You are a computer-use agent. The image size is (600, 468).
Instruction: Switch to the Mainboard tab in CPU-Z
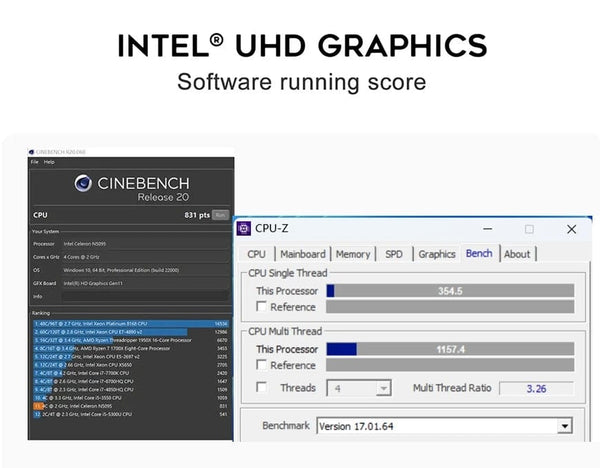coord(303,254)
